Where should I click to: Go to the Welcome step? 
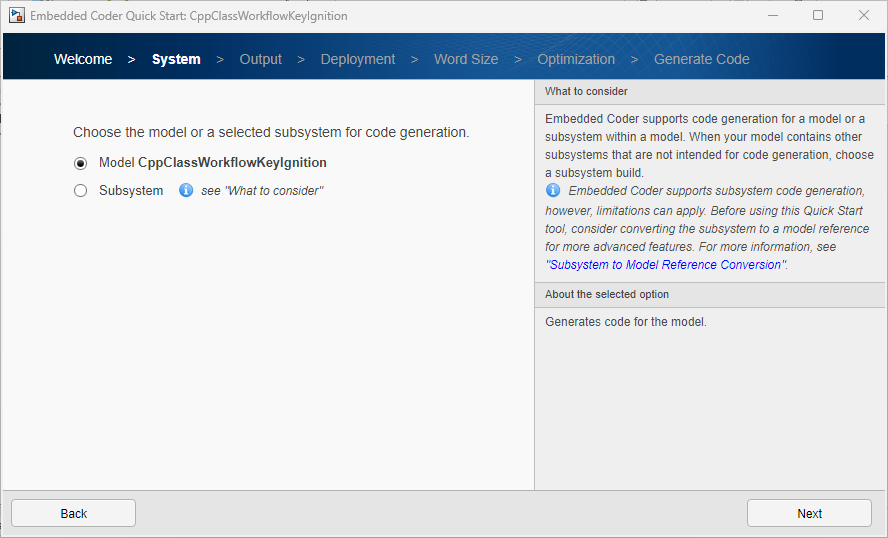(x=83, y=59)
